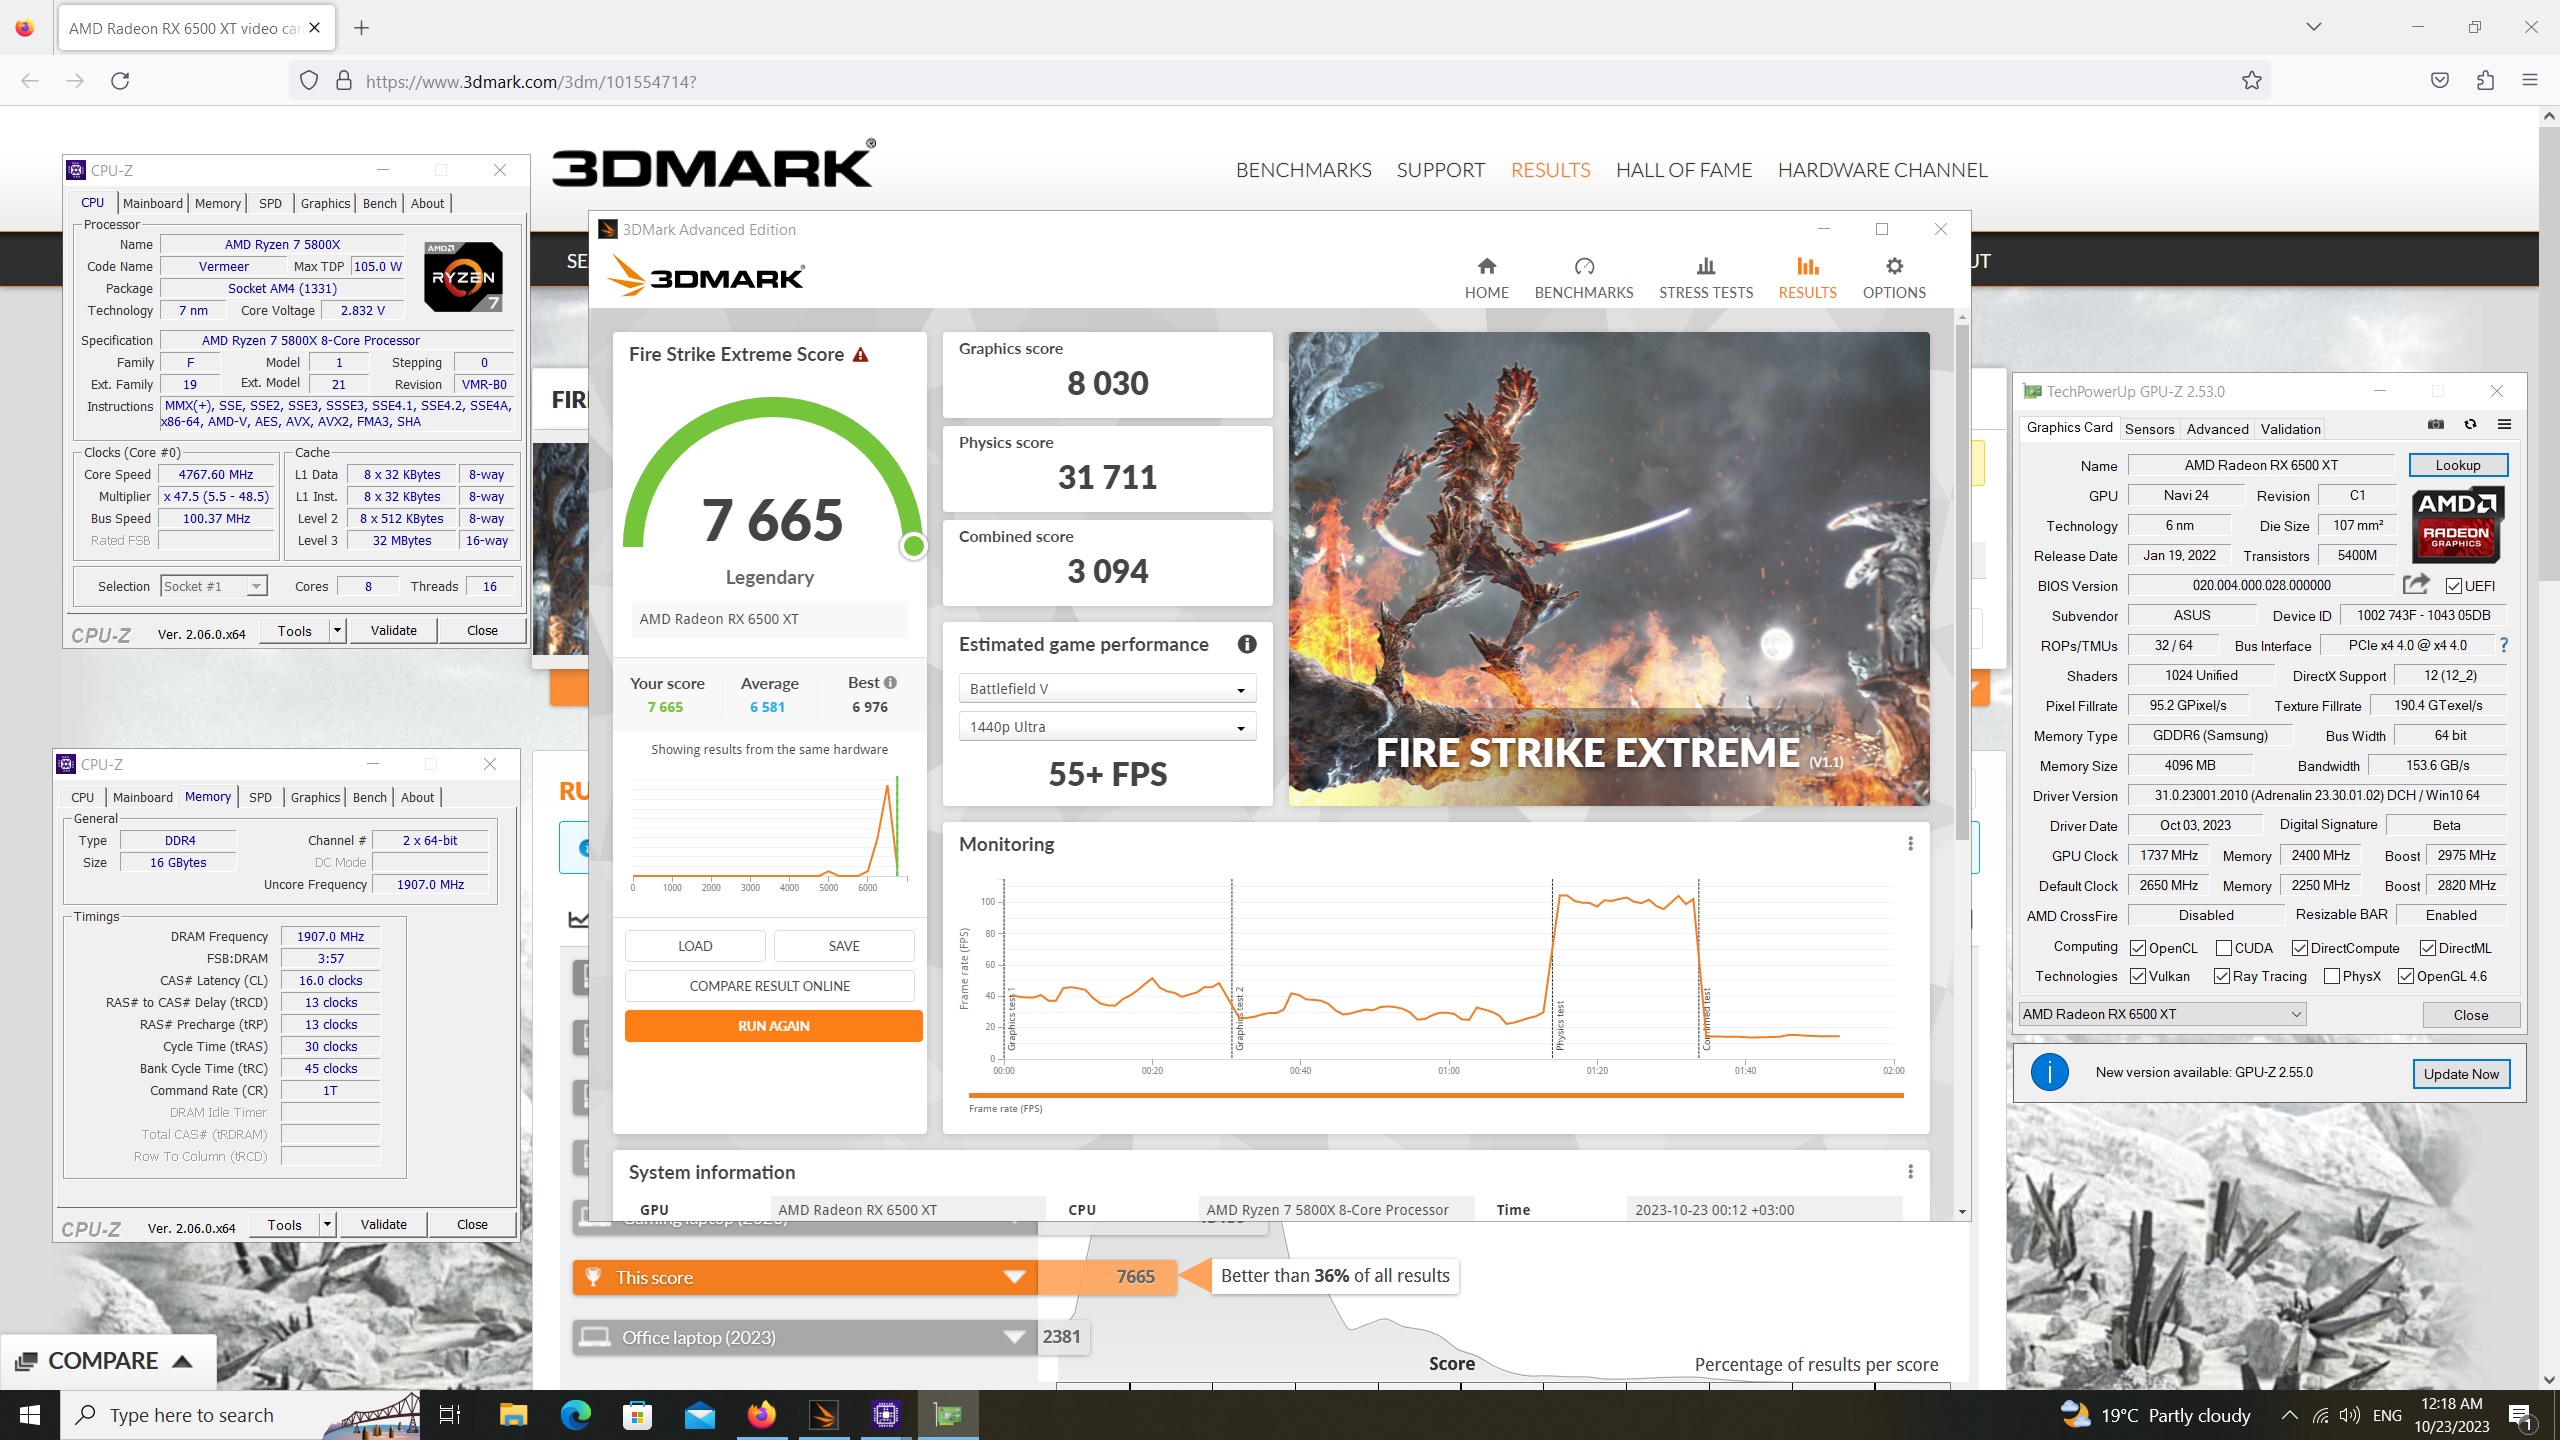Open the Results bar-chart icon in 3DMark

click(x=1807, y=266)
